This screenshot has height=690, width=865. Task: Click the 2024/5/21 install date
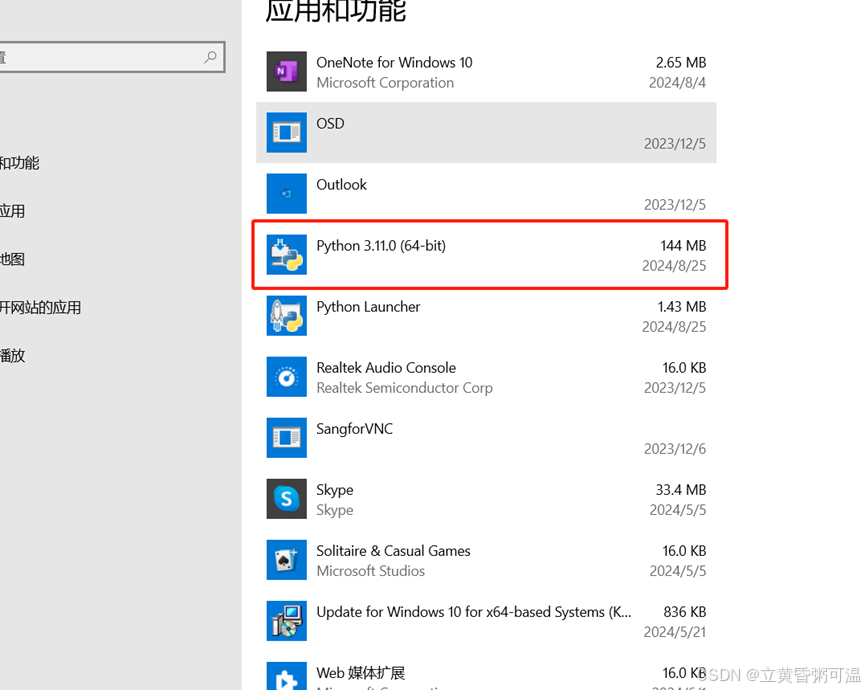click(675, 633)
